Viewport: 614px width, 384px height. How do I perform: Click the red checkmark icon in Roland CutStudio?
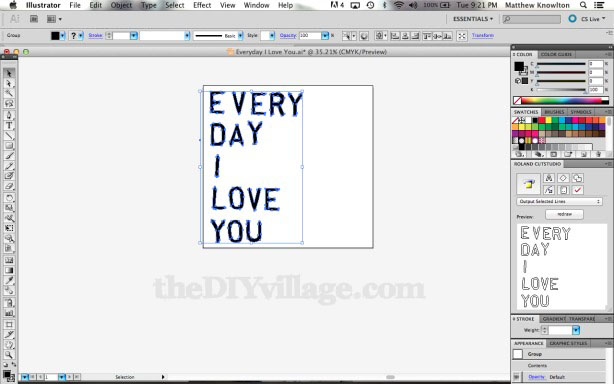[578, 190]
